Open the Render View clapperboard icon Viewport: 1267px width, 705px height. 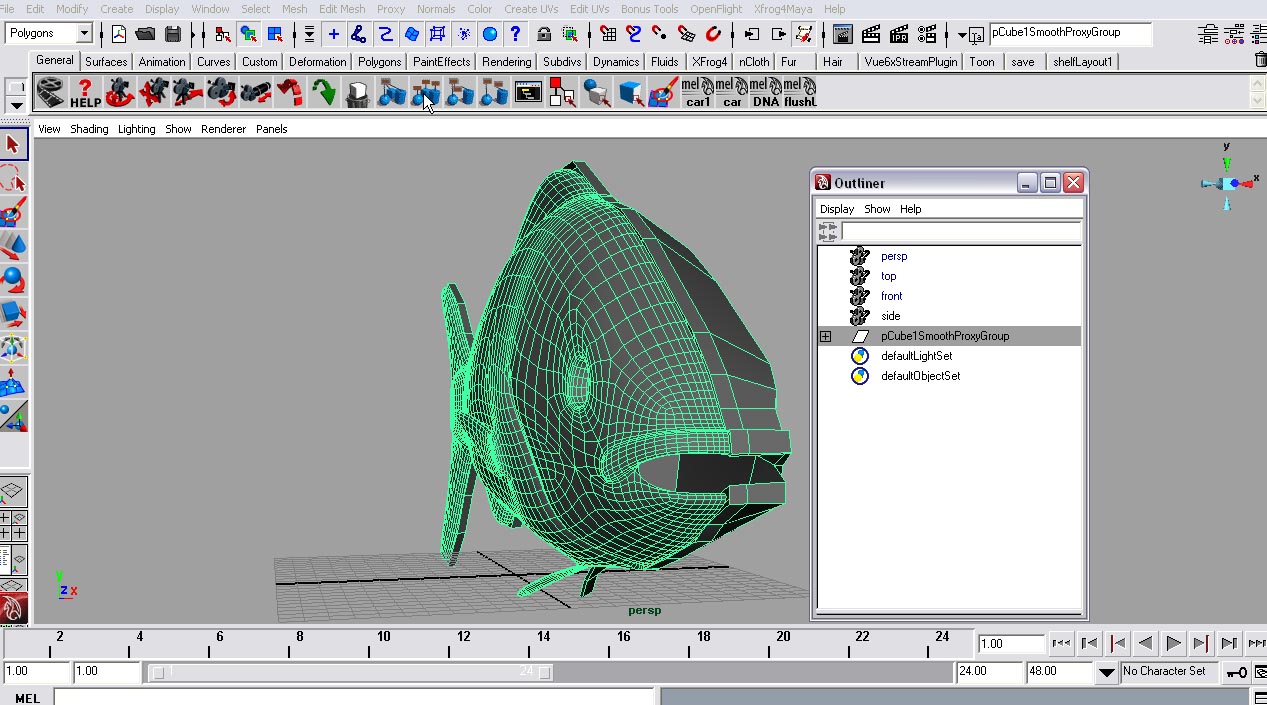(843, 34)
